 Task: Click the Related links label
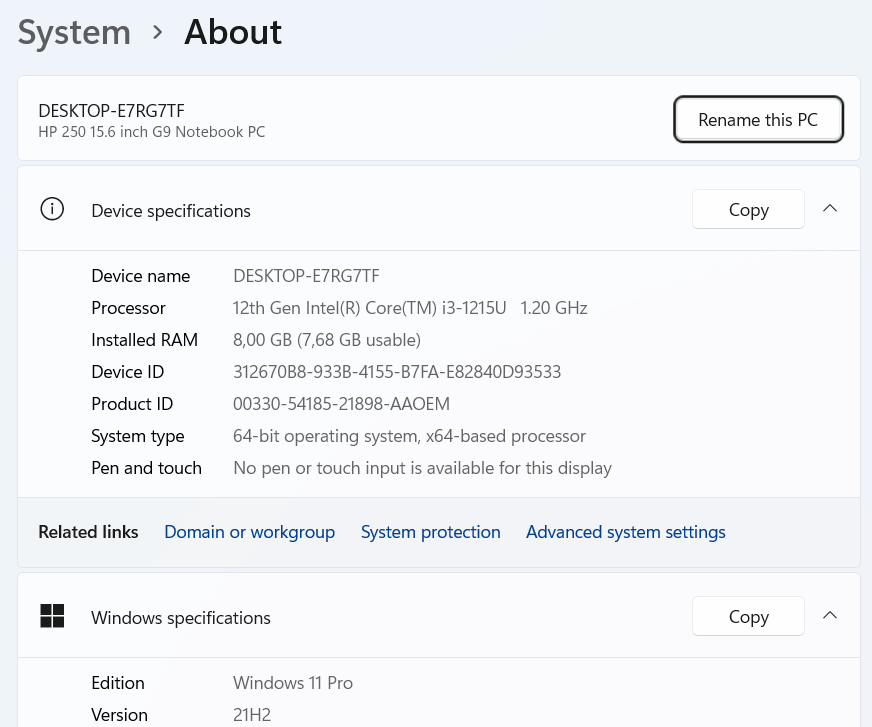point(88,532)
